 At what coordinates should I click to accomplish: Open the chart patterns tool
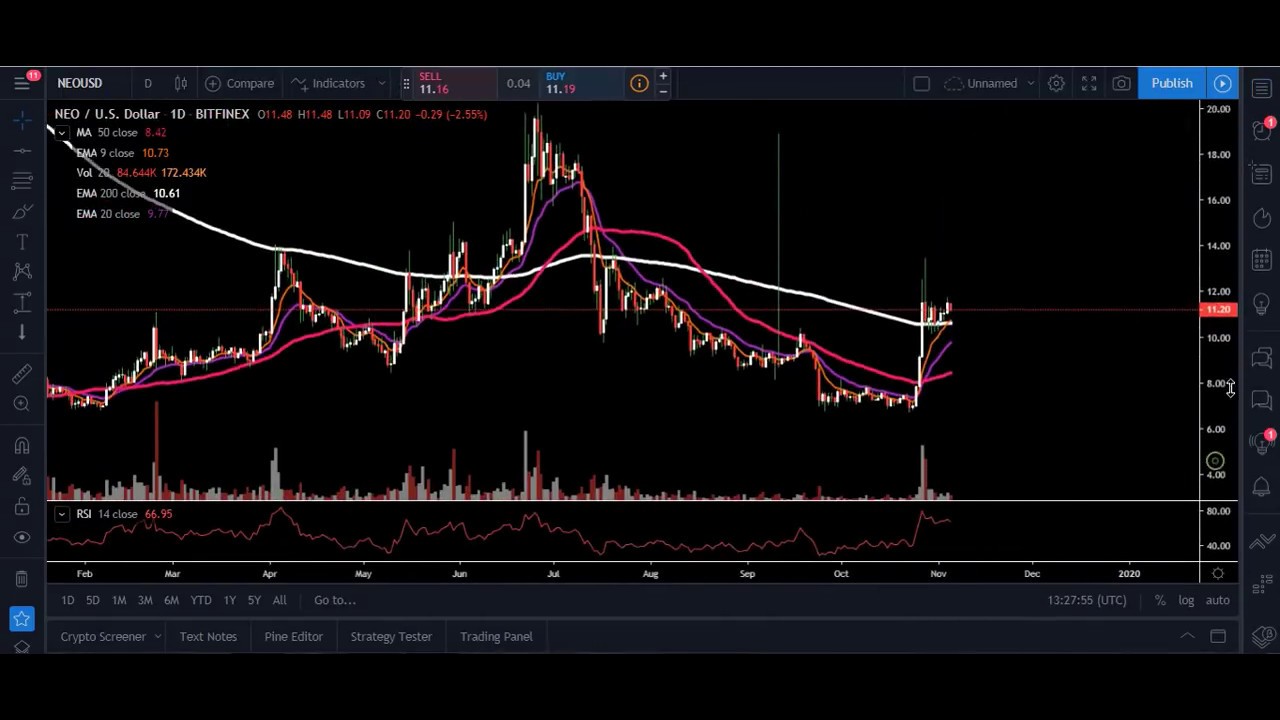click(22, 271)
